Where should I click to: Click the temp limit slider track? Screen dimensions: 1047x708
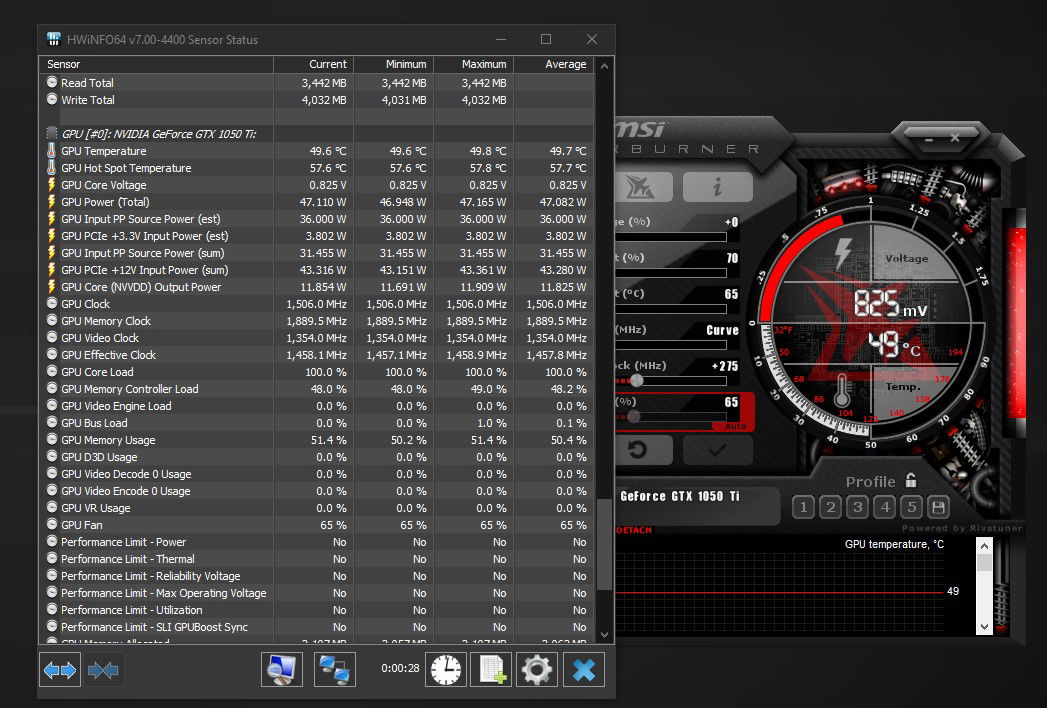tap(670, 309)
